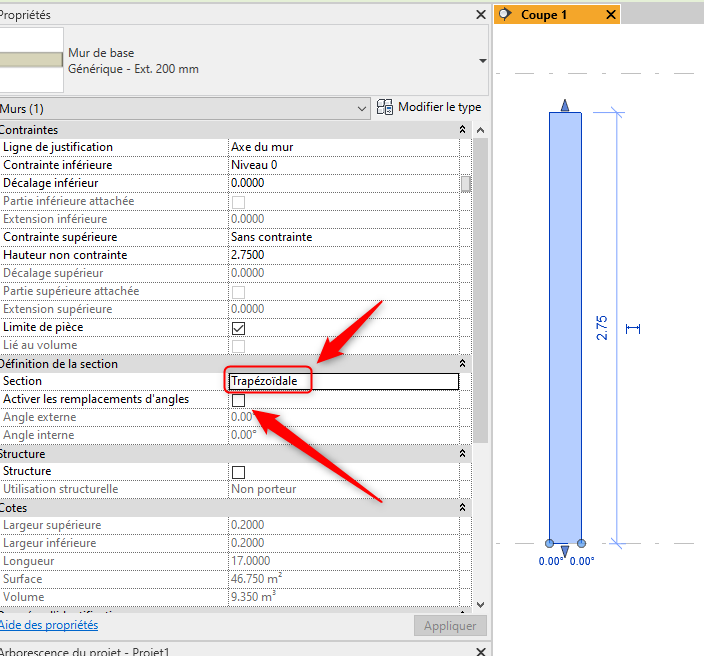The height and width of the screenshot is (656, 704).
Task: Uncheck the Limite de pièce checkbox
Action: click(x=238, y=328)
